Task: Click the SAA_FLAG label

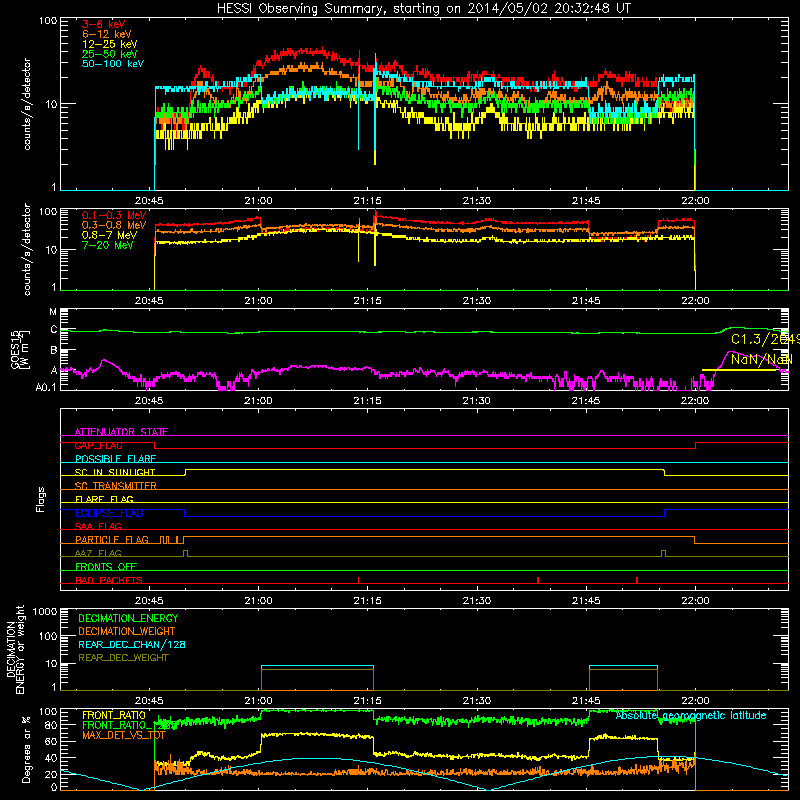Action: [98, 526]
